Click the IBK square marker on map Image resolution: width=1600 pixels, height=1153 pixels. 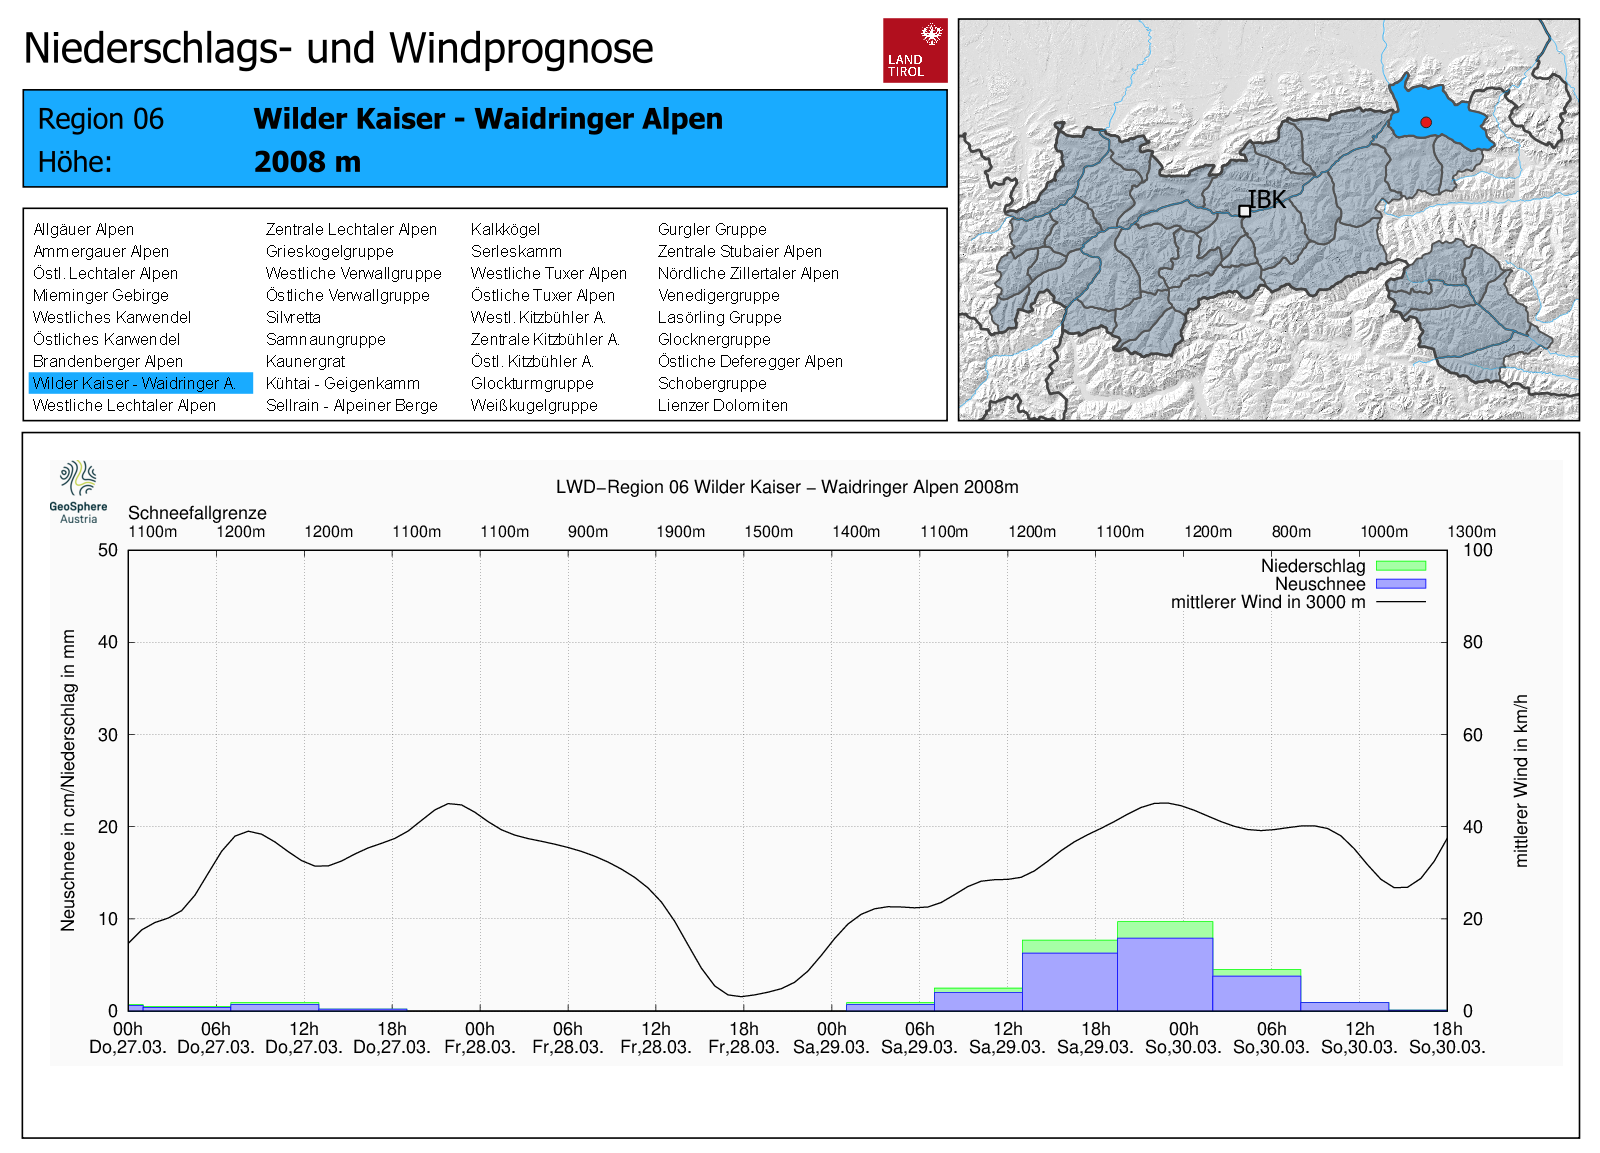pos(1244,211)
